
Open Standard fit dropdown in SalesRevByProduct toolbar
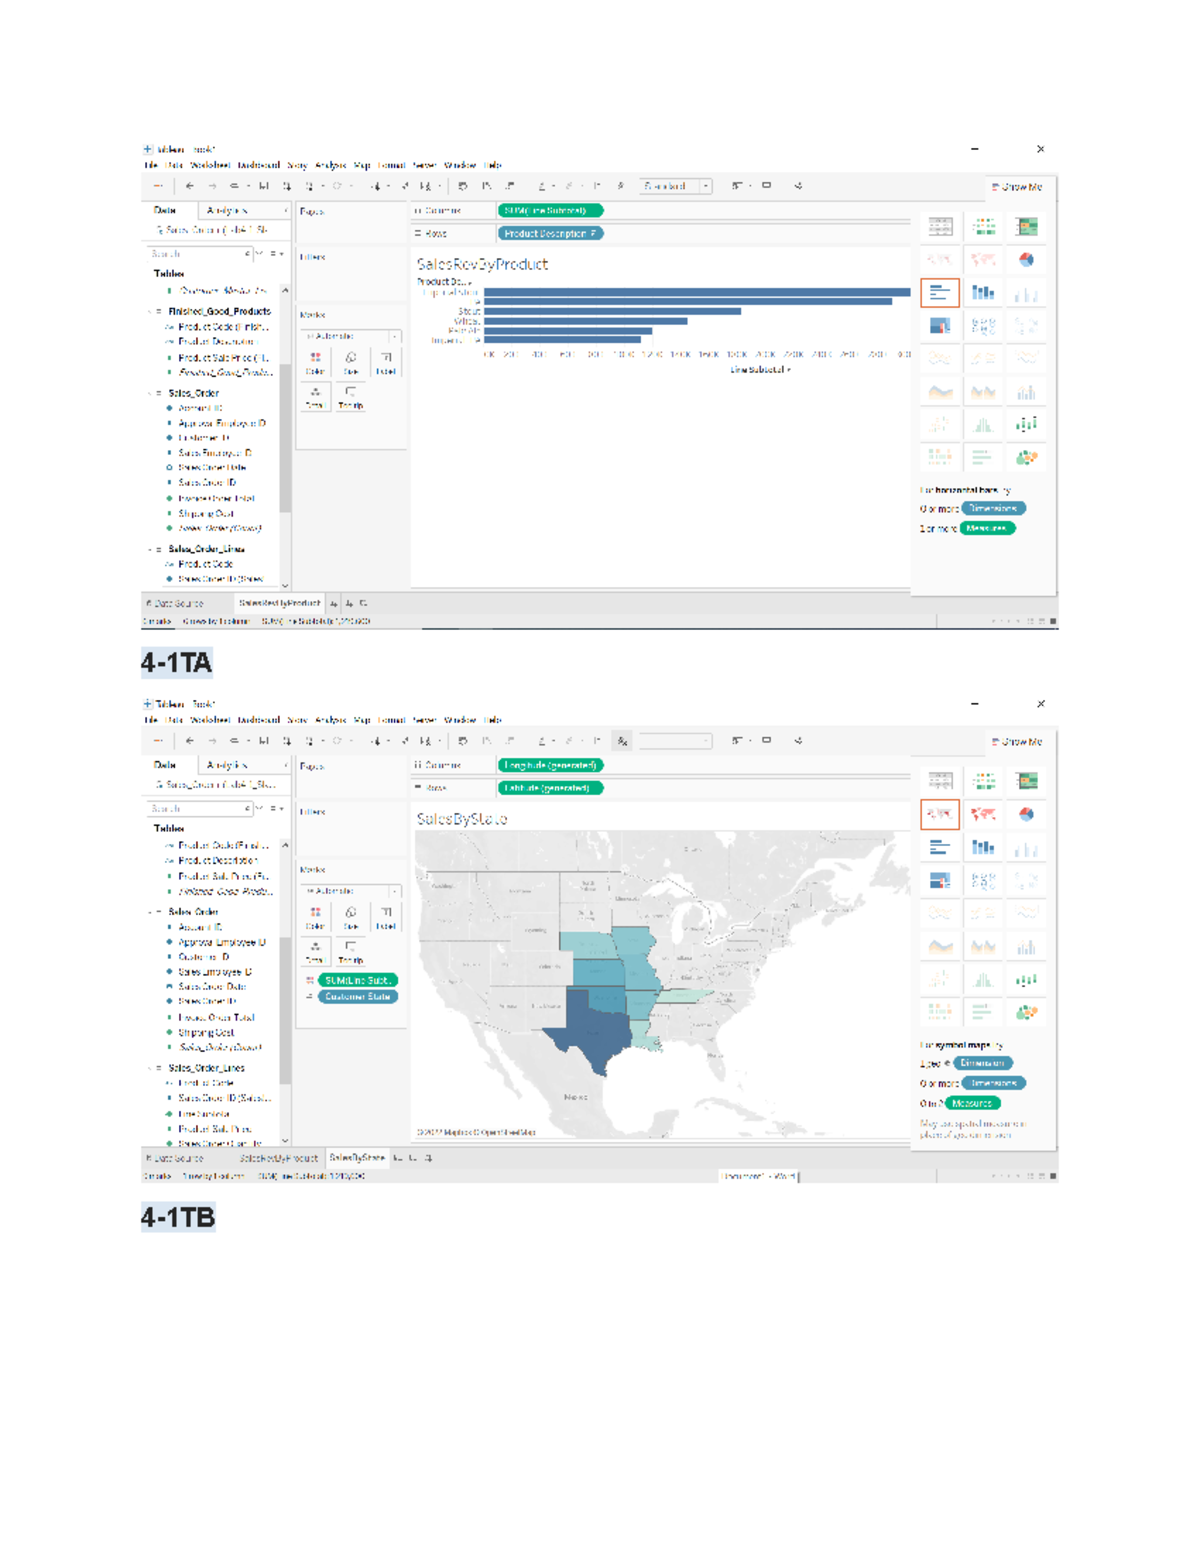click(x=676, y=186)
